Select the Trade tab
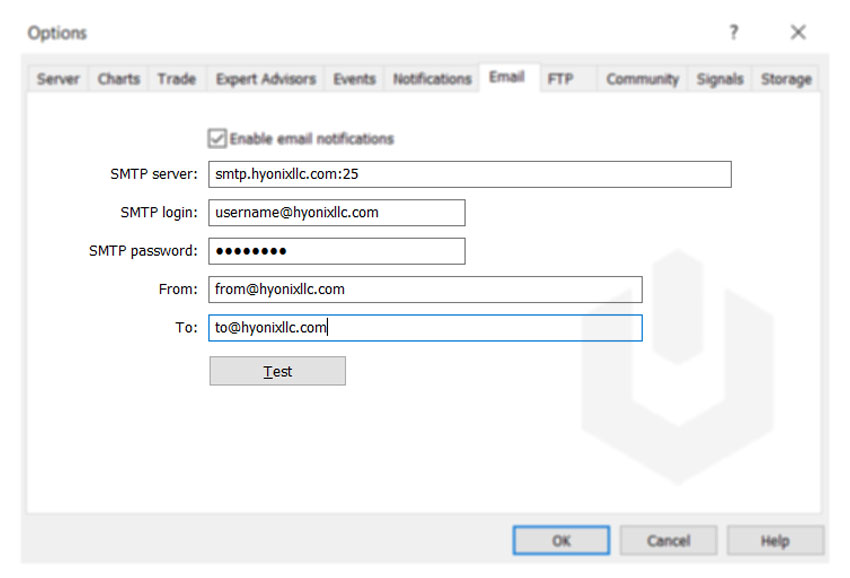Image resolution: width=850 pixels, height=578 pixels. click(x=176, y=79)
